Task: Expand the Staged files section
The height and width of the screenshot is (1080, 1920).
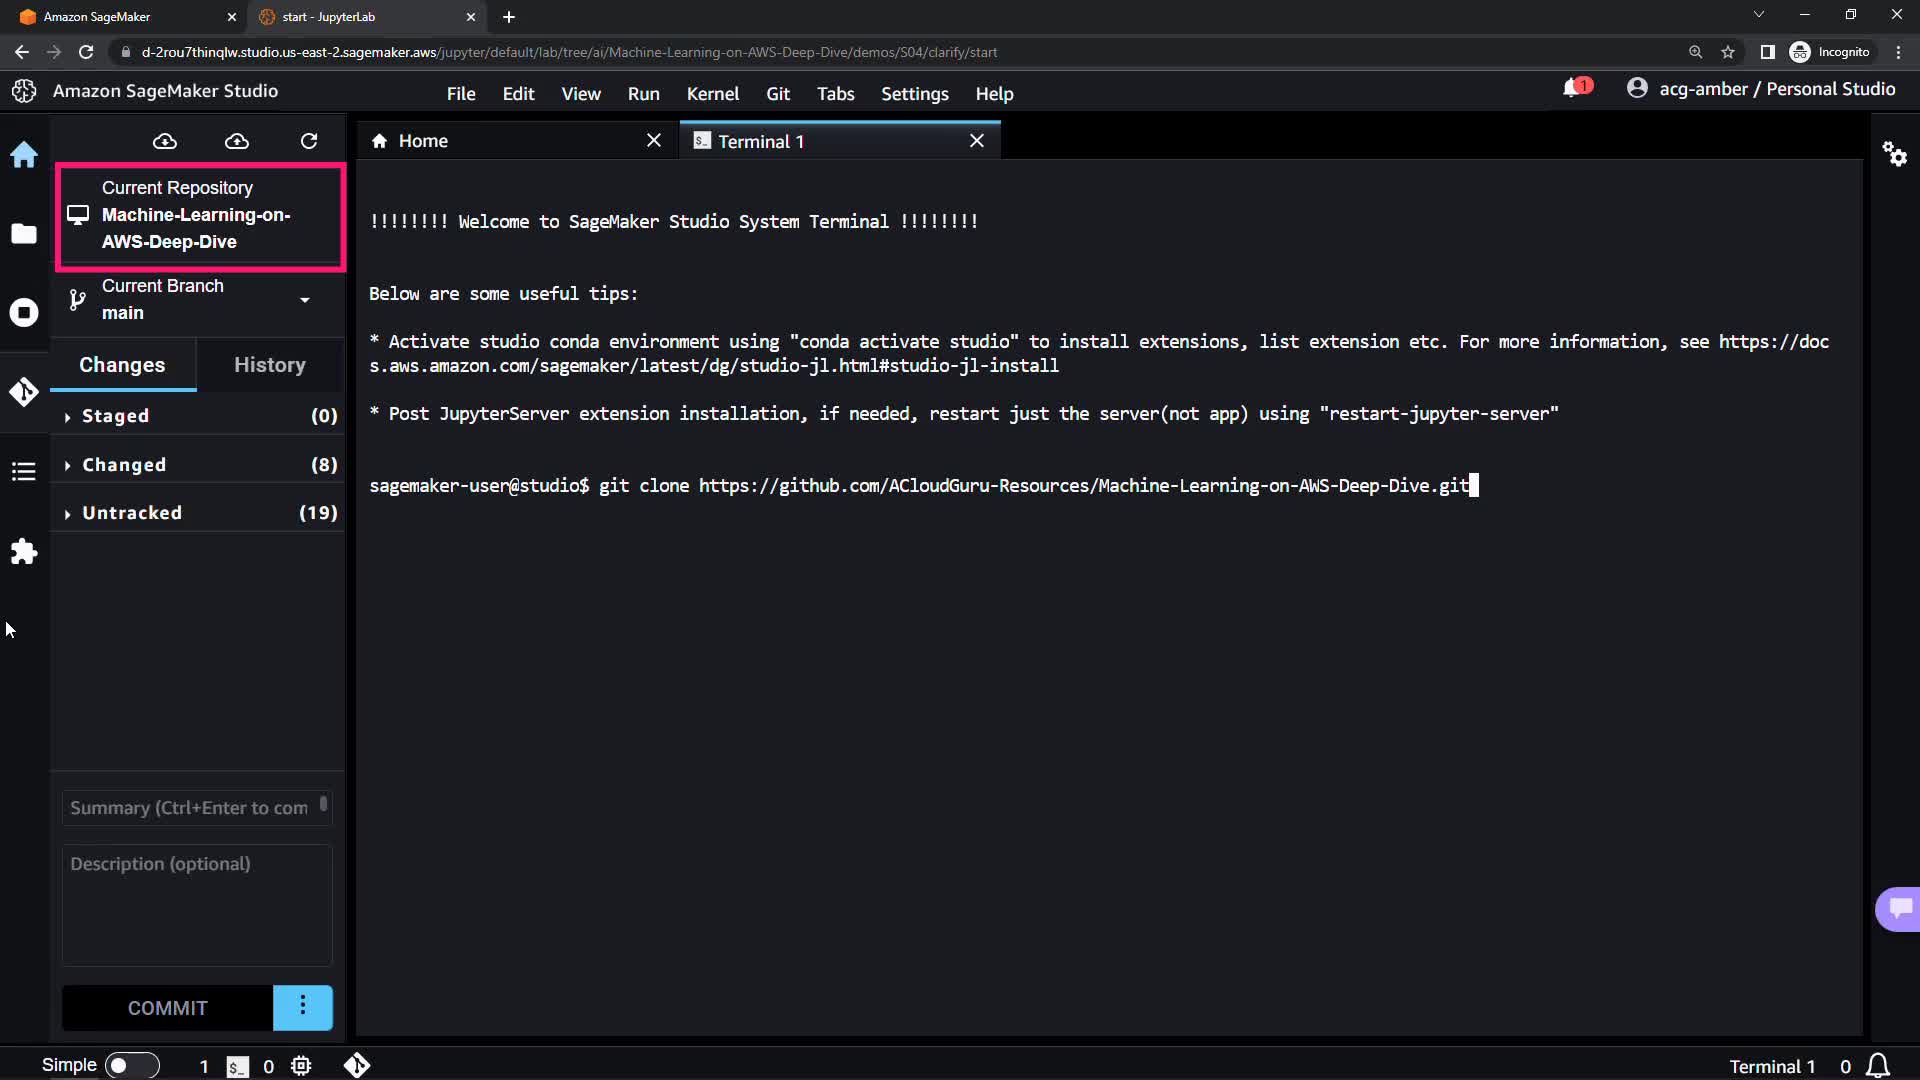Action: point(115,416)
